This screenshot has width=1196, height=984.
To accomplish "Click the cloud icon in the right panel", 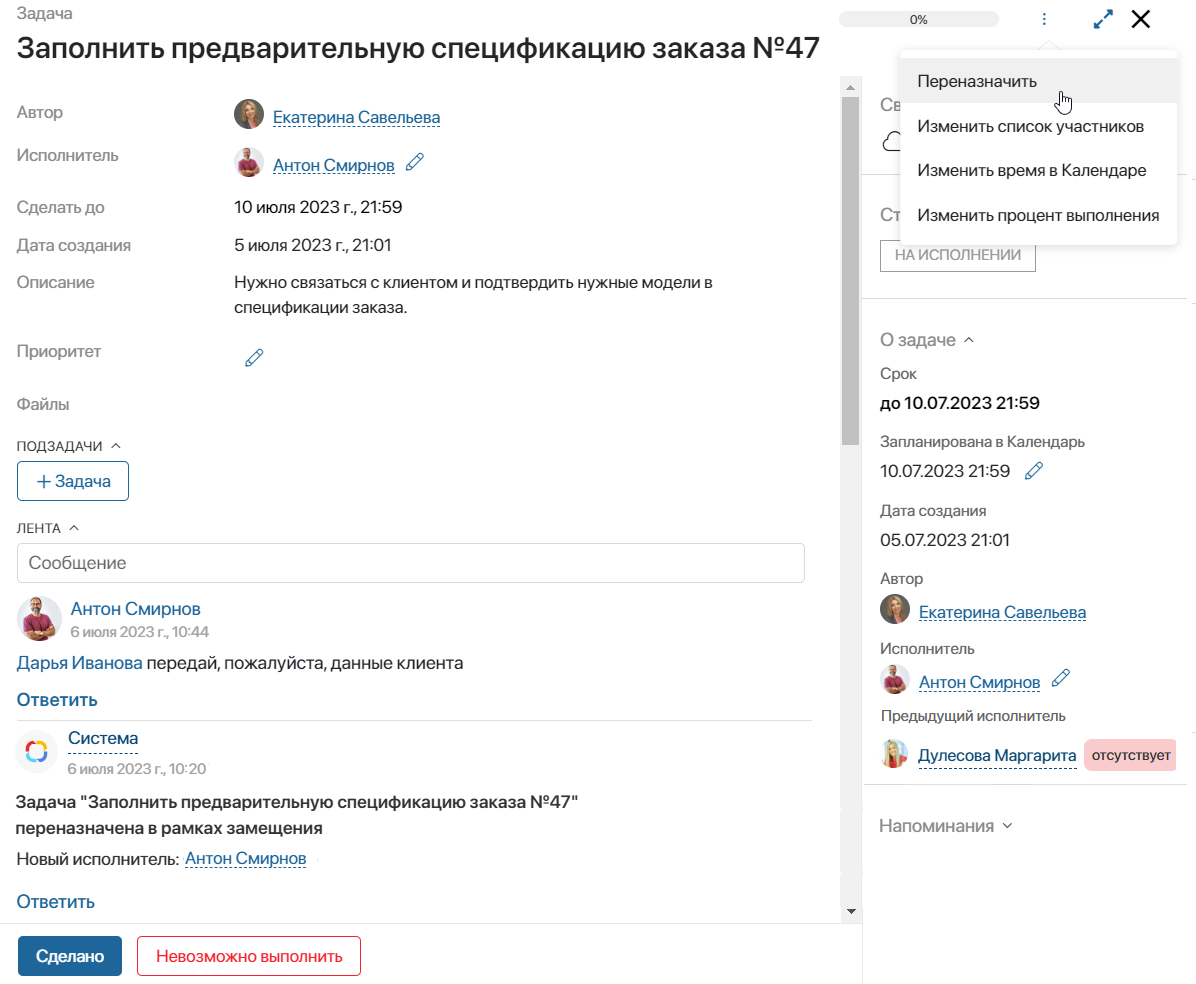I will [891, 142].
